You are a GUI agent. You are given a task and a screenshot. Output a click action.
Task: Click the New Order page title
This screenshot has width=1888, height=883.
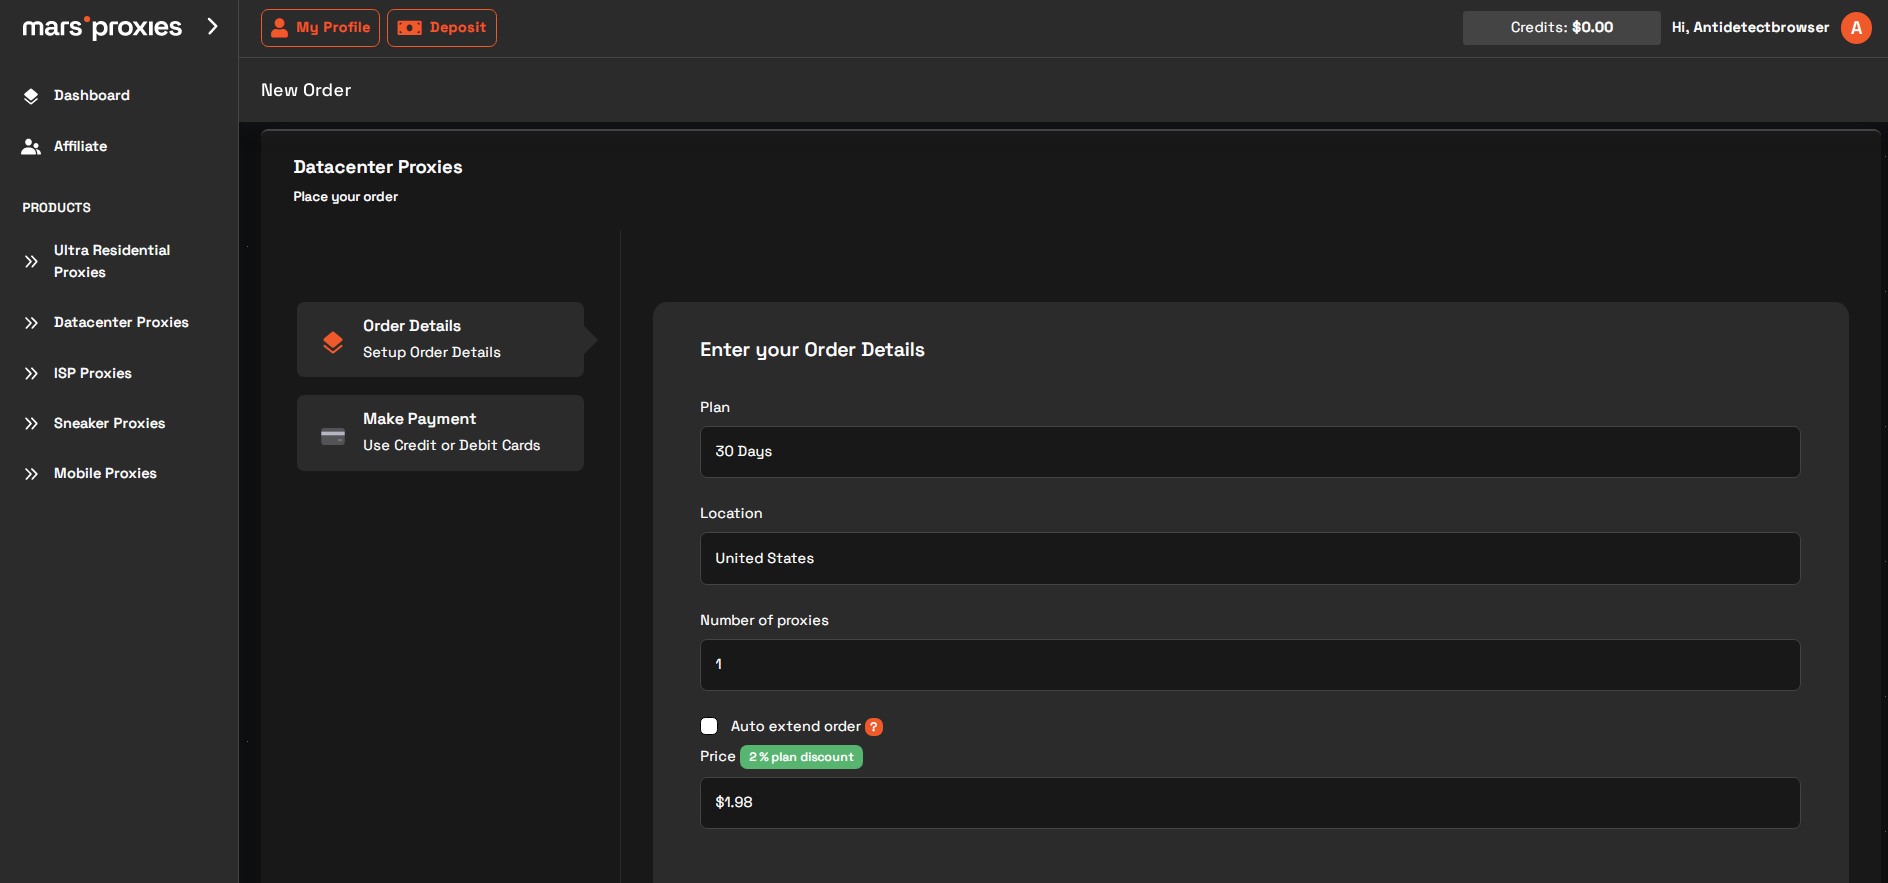pos(306,90)
